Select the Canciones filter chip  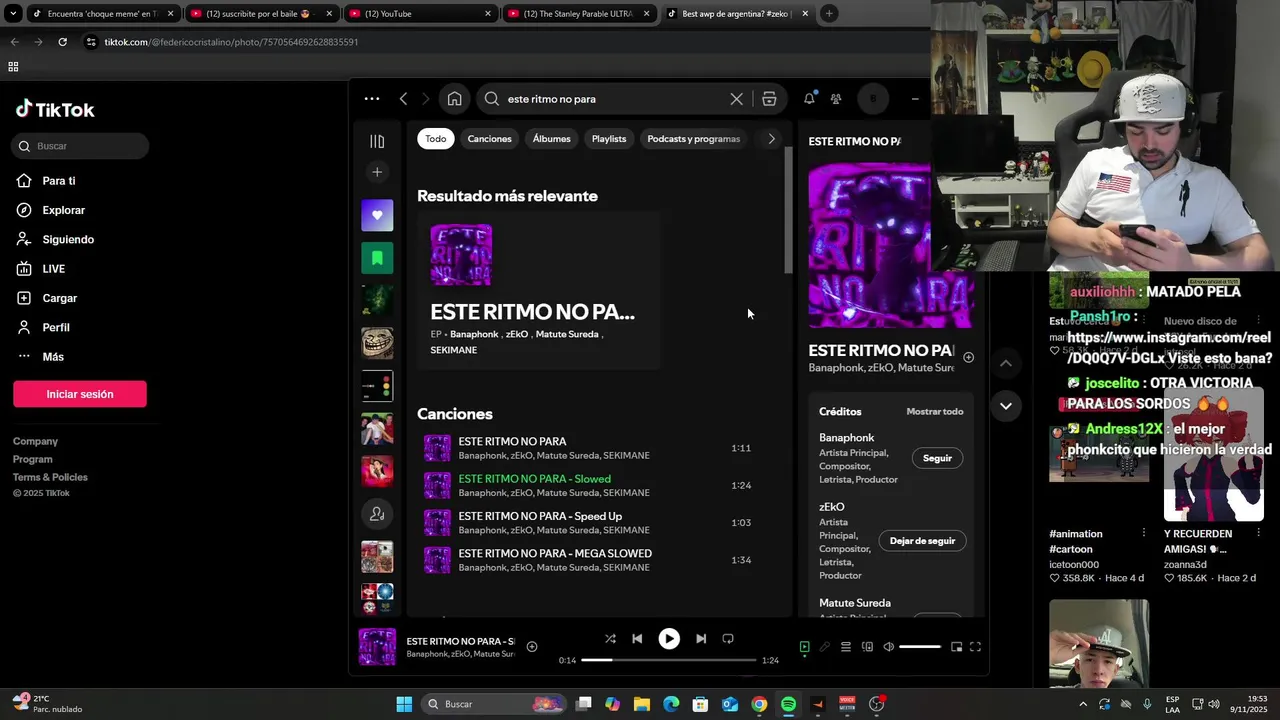(x=489, y=139)
